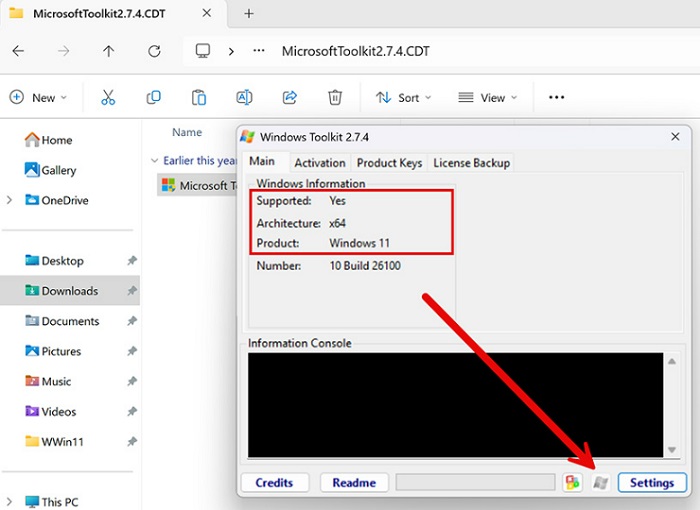
Task: Open the Documents quick access folder
Action: pos(62,321)
